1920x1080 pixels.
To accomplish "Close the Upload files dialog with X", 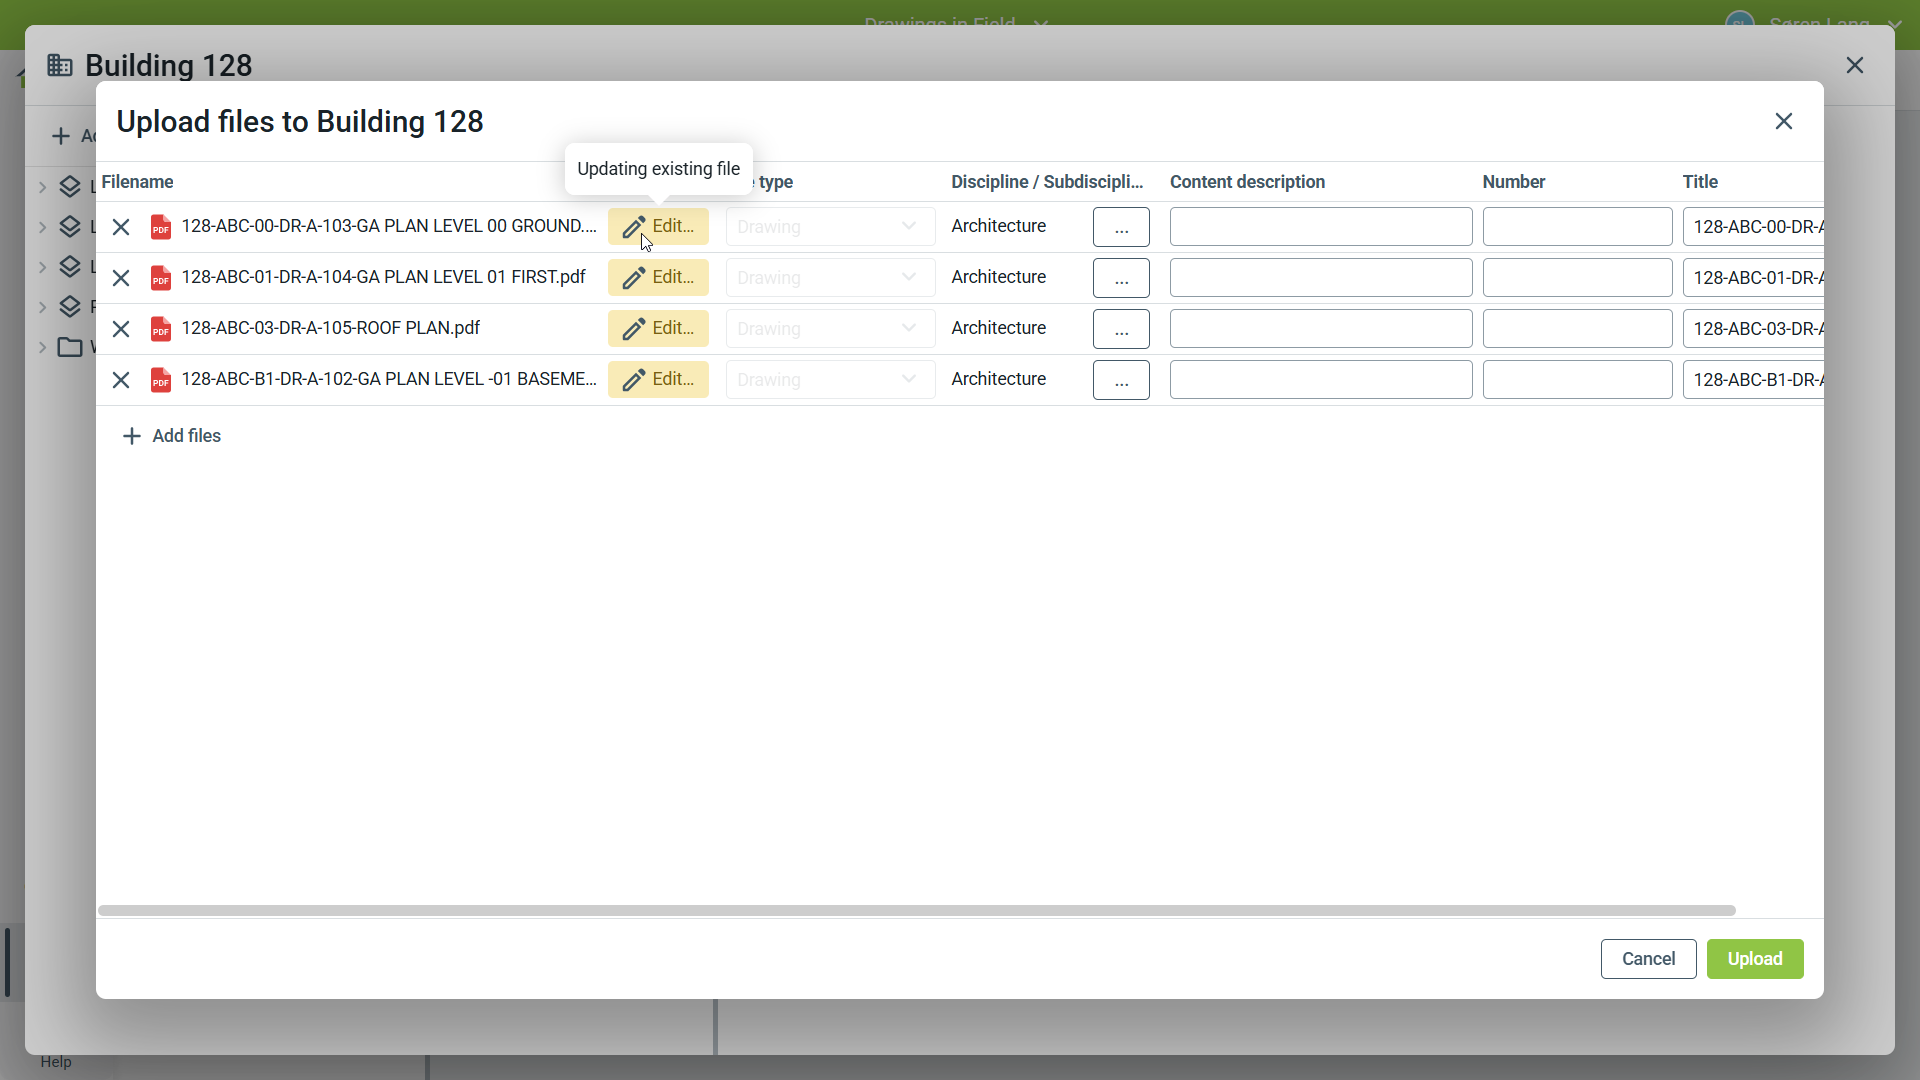I will (1784, 122).
